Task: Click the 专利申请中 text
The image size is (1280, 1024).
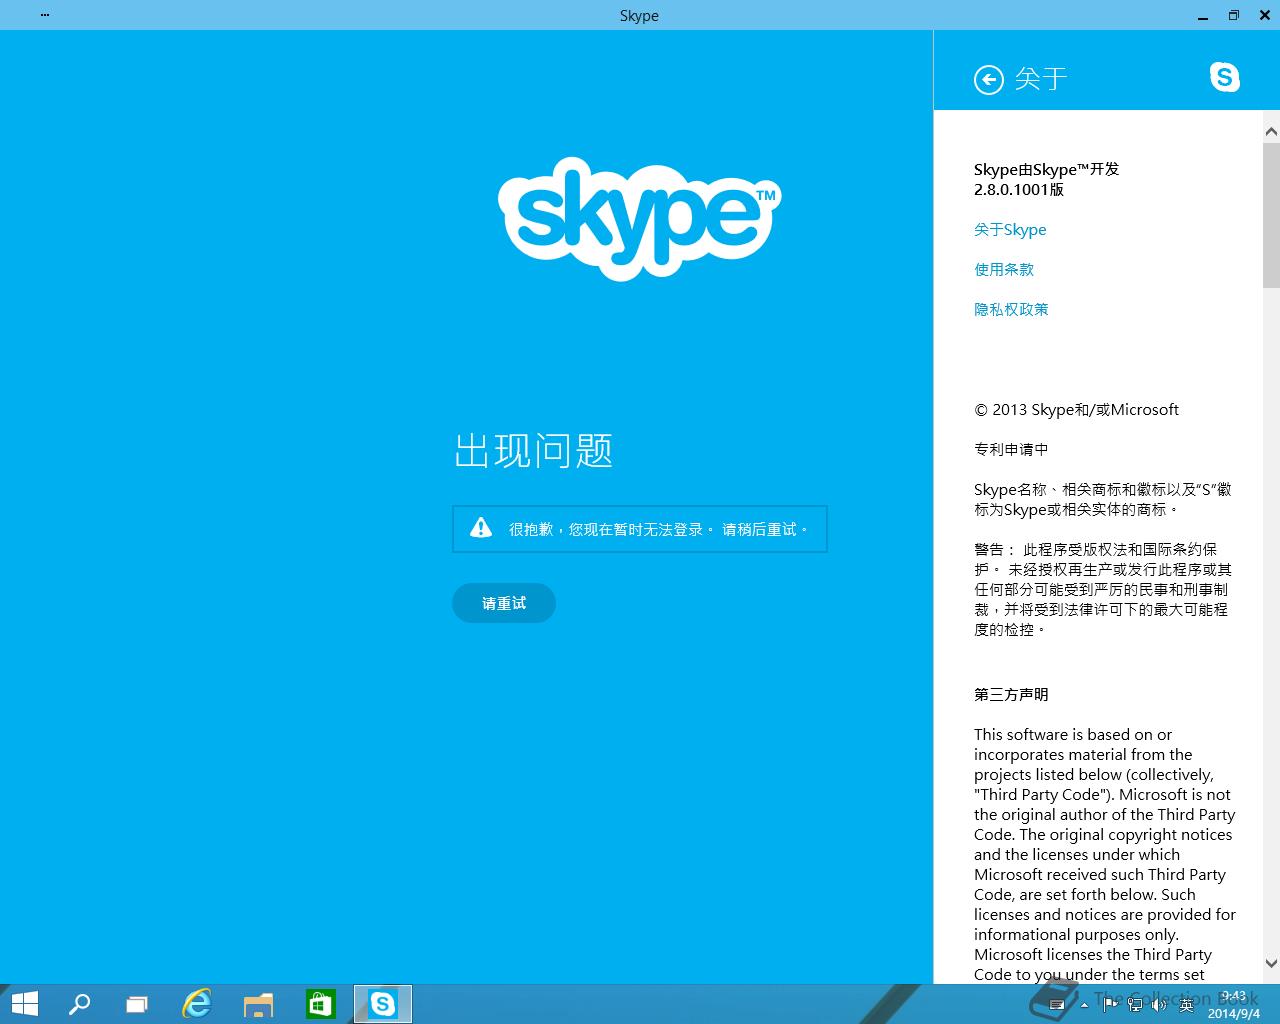Action: coord(1011,450)
